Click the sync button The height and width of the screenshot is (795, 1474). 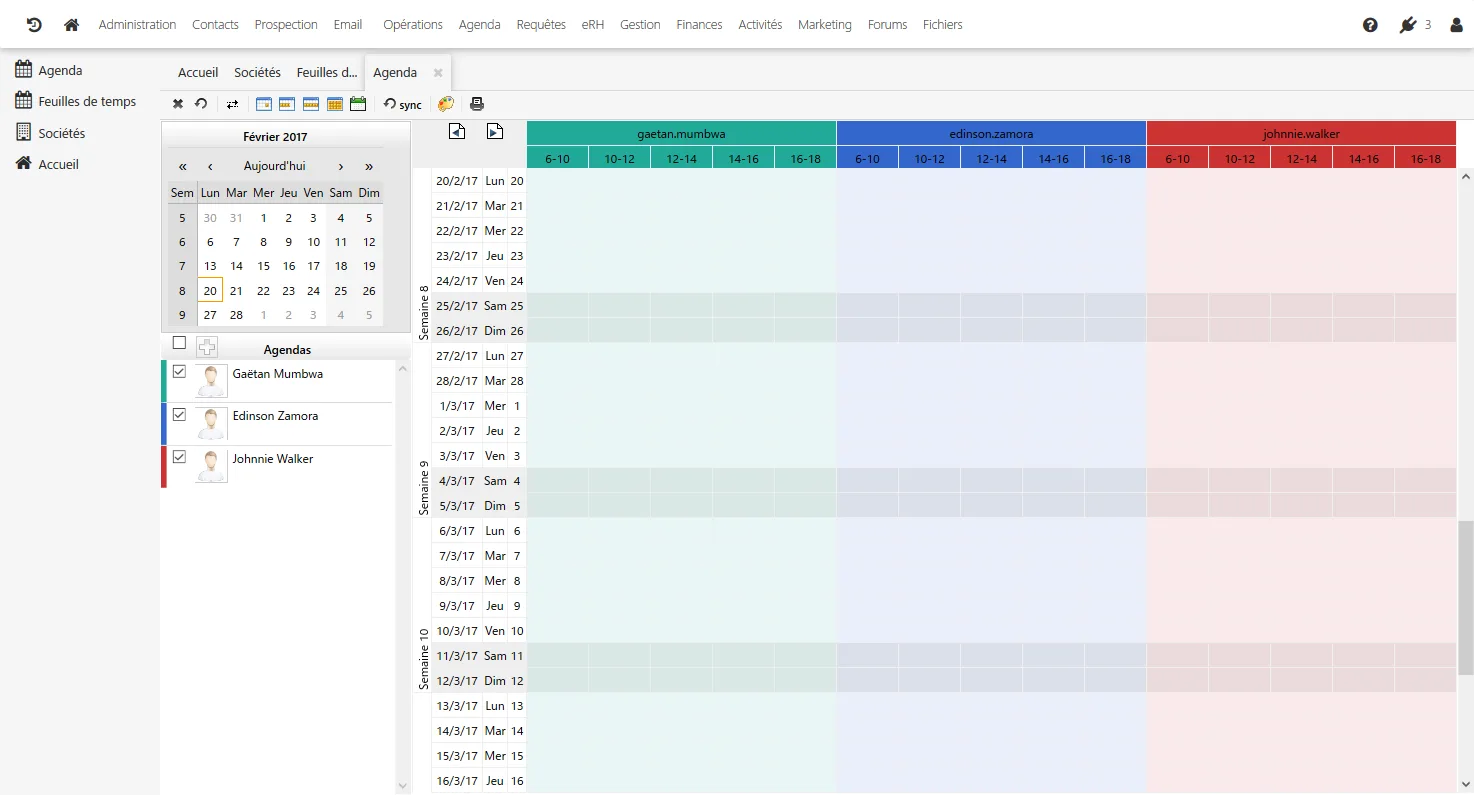(403, 104)
